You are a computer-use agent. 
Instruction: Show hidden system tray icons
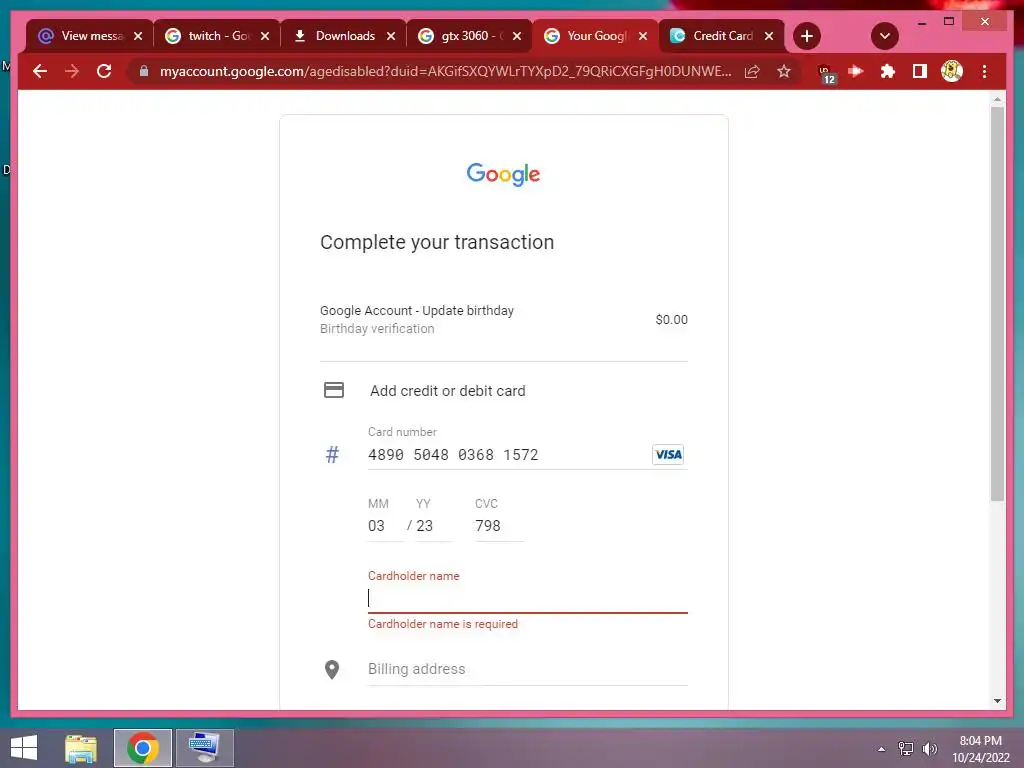point(882,749)
